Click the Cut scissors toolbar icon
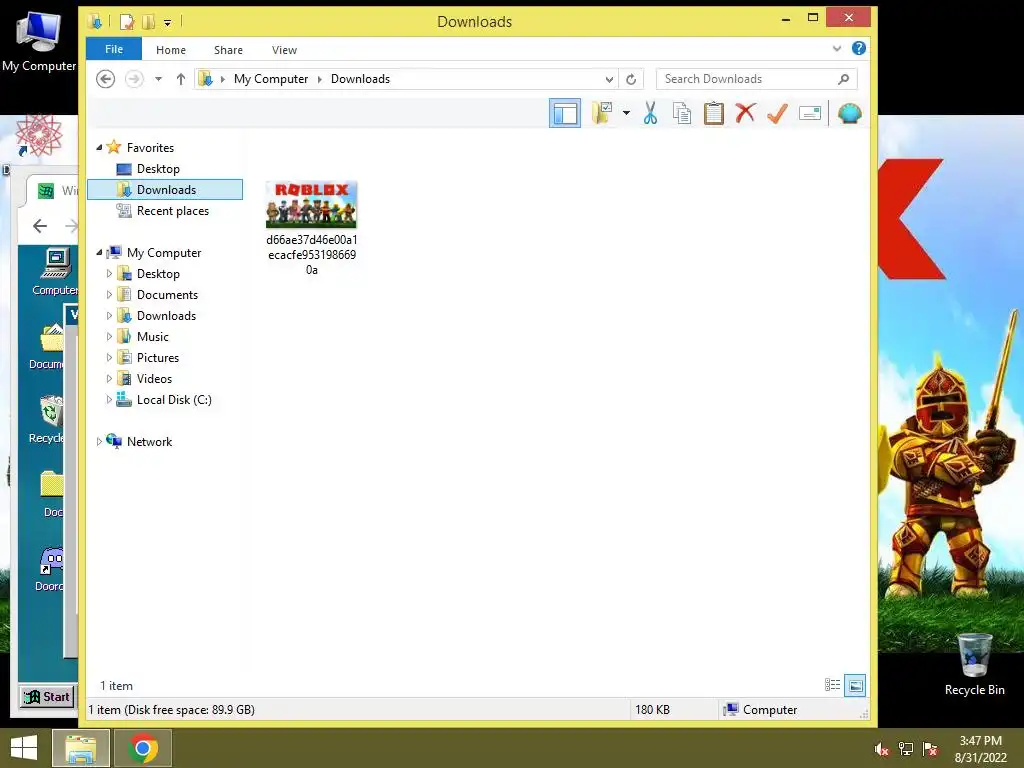This screenshot has width=1024, height=768. tap(650, 114)
